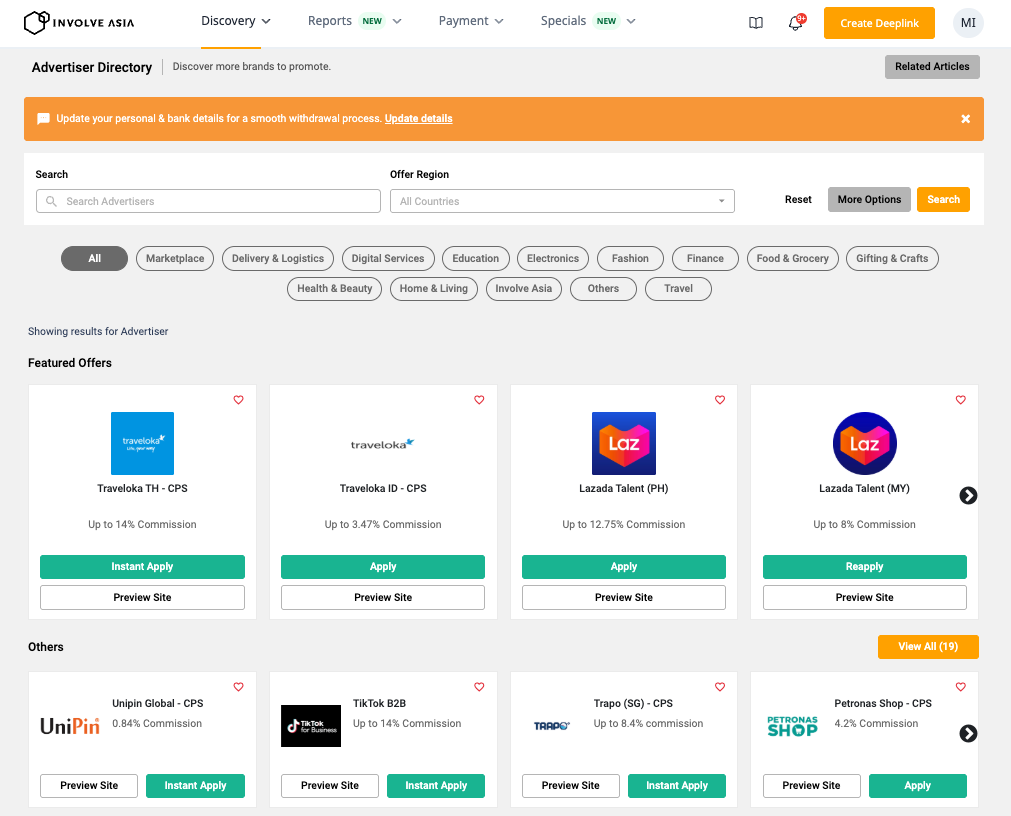Show next Others offers with arrow

(968, 733)
